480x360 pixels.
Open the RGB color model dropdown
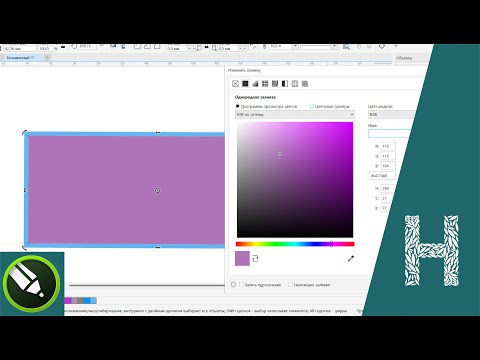(x=392, y=114)
